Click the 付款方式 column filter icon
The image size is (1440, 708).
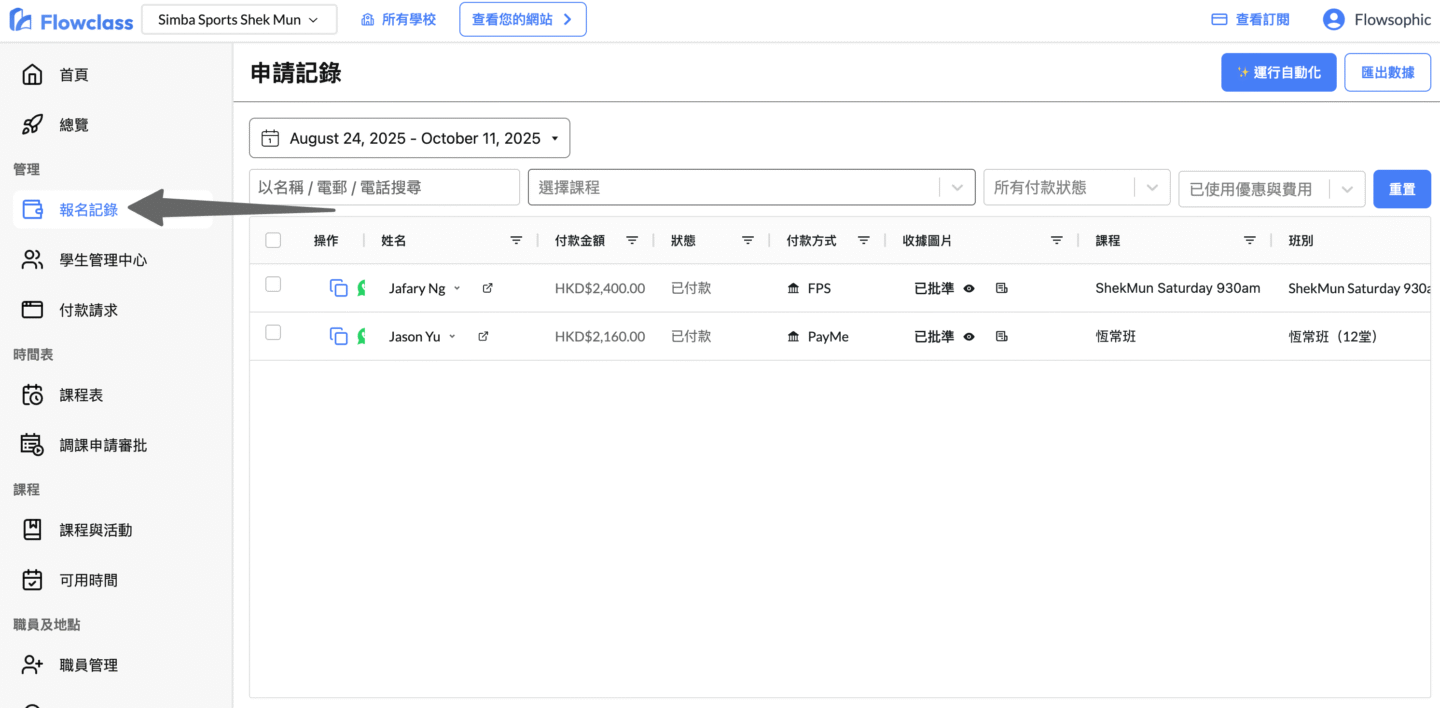pyautogui.click(x=864, y=240)
